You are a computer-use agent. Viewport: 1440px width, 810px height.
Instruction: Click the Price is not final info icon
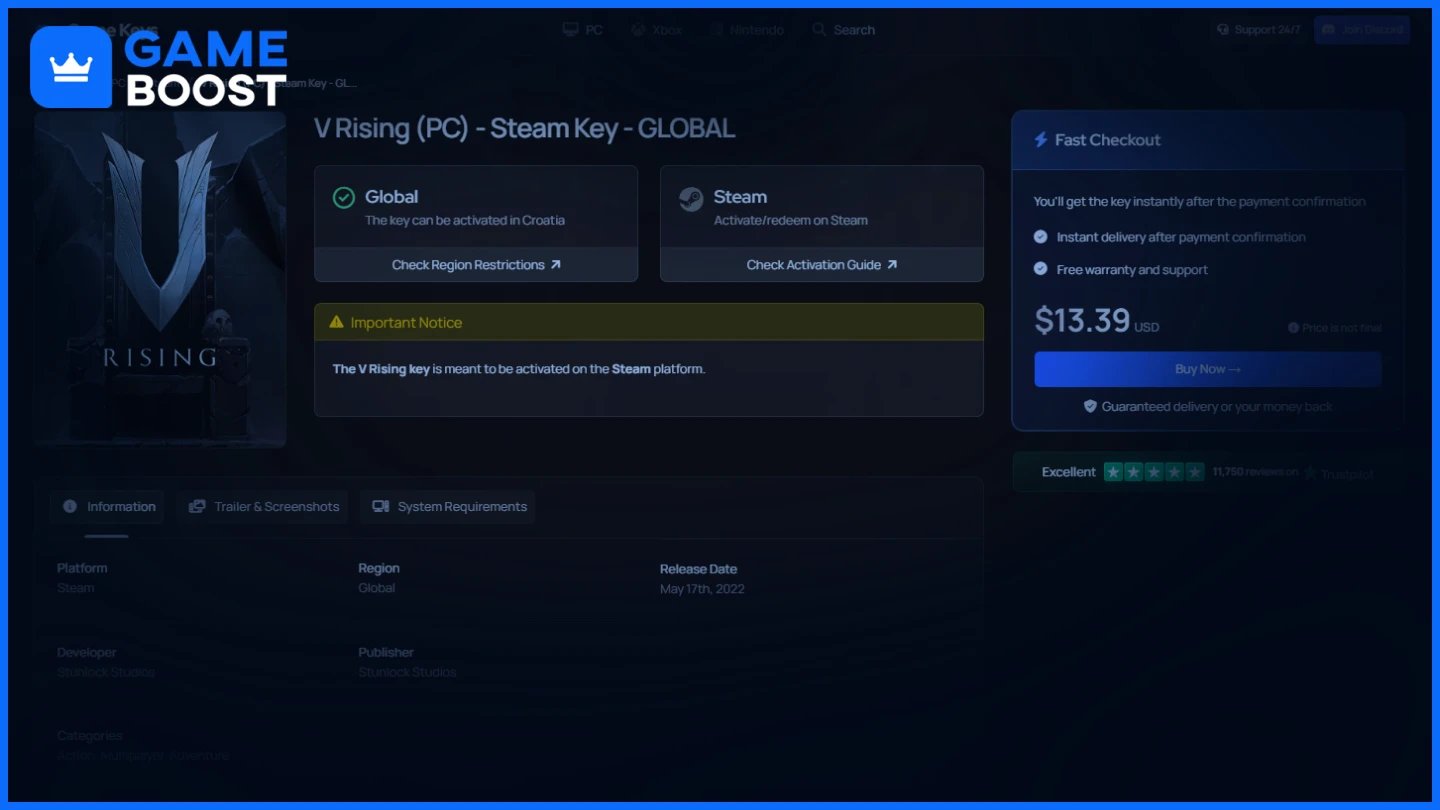(1293, 328)
